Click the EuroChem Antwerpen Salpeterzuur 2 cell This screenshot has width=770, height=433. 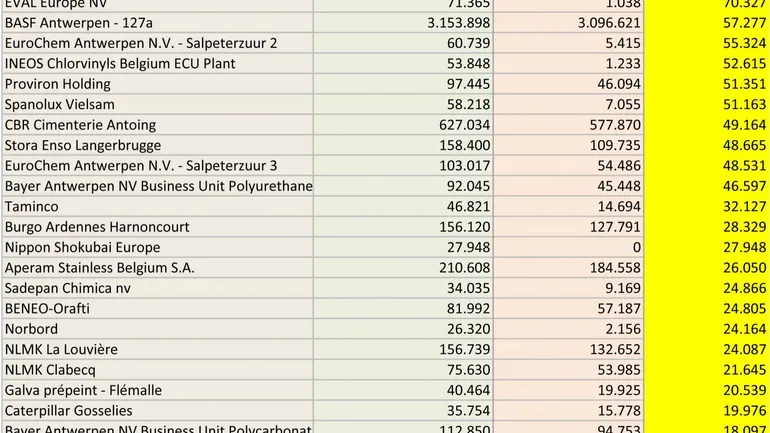pyautogui.click(x=157, y=43)
